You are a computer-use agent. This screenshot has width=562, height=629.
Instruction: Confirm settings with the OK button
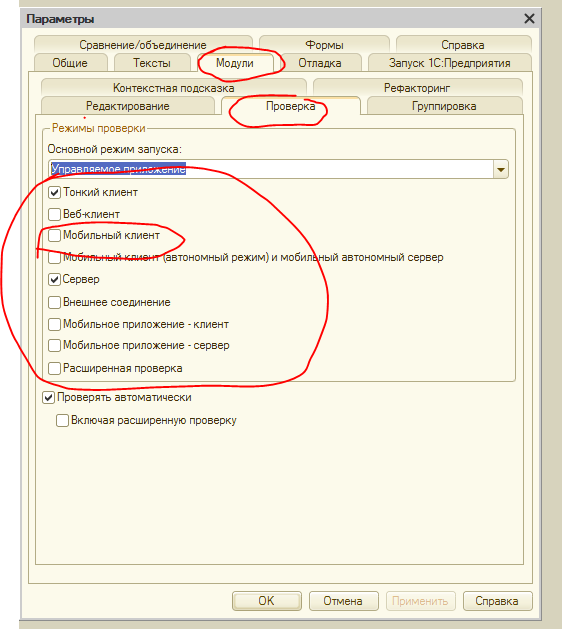267,601
